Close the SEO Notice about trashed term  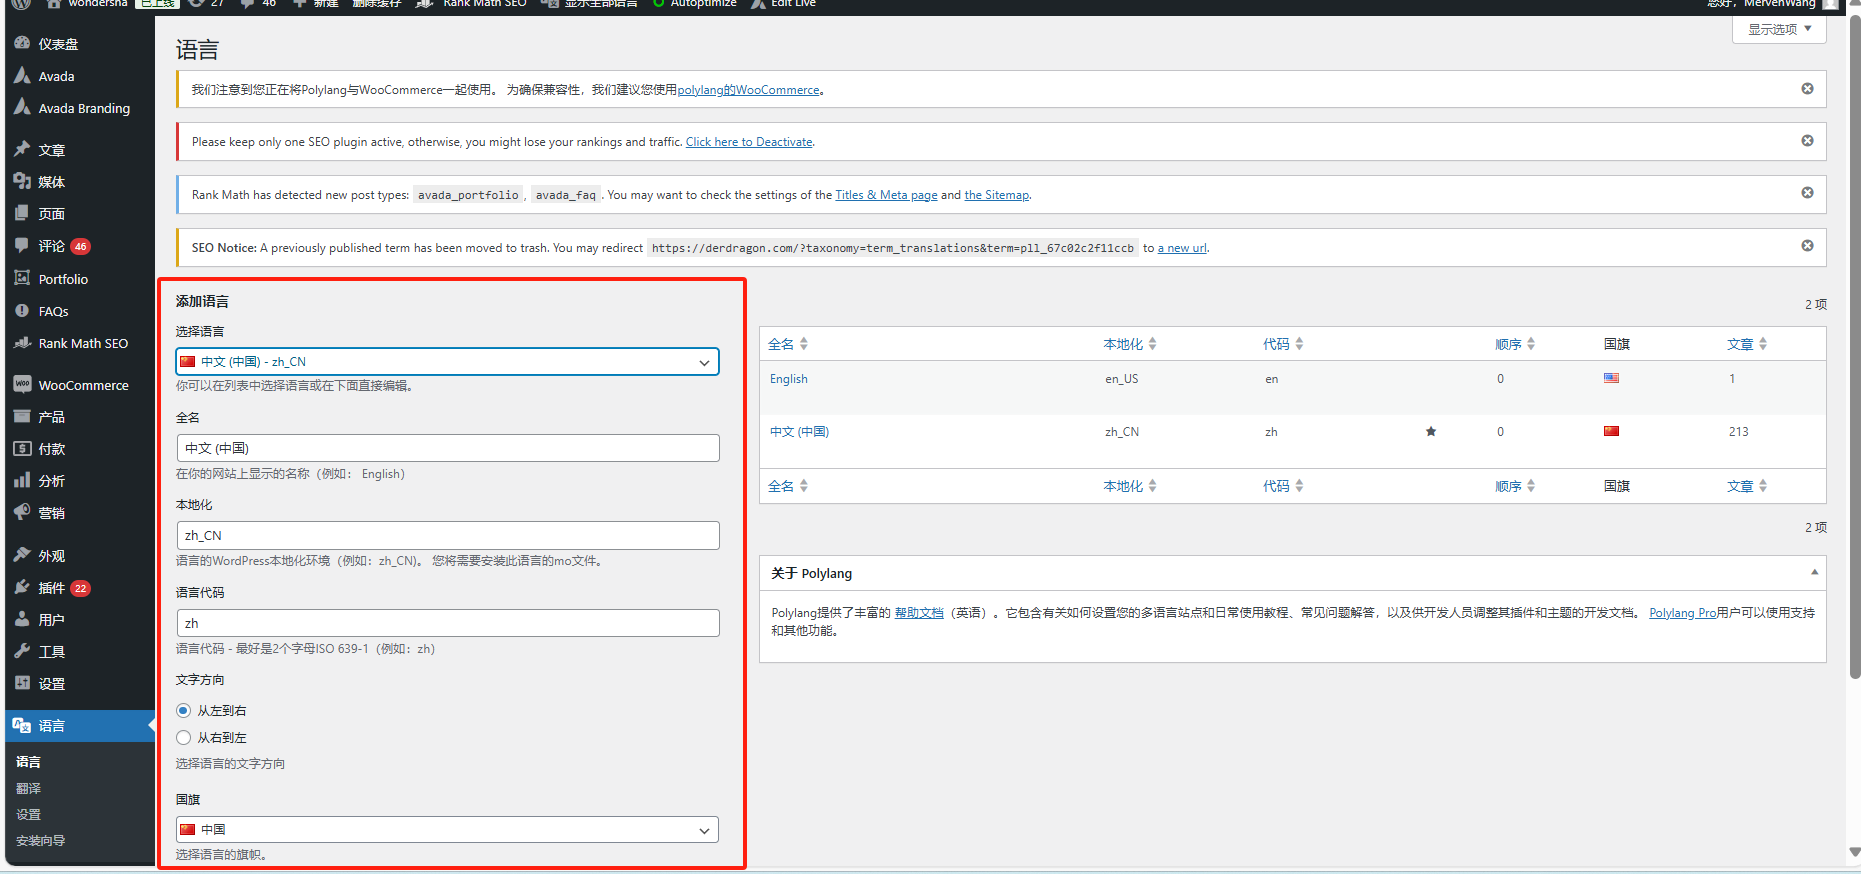[x=1807, y=246]
